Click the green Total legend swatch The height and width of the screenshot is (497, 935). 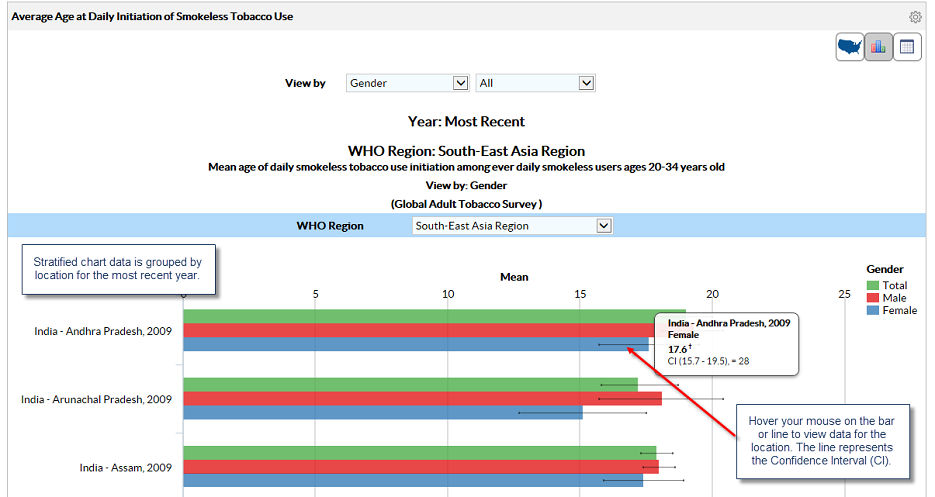point(872,285)
